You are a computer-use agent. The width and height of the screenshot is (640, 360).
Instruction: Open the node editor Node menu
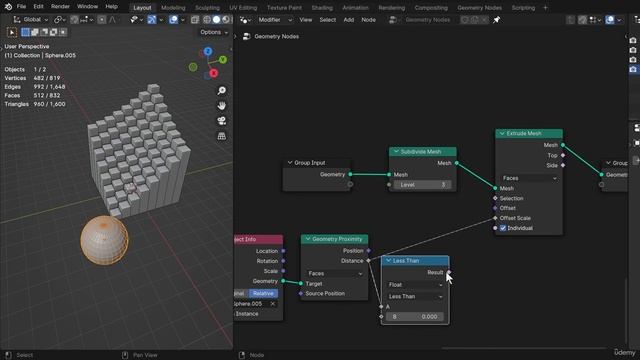coord(368,20)
